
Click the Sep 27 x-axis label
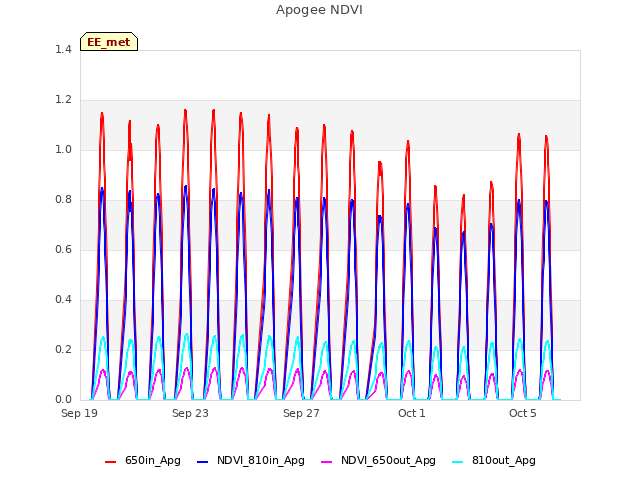[301, 413]
